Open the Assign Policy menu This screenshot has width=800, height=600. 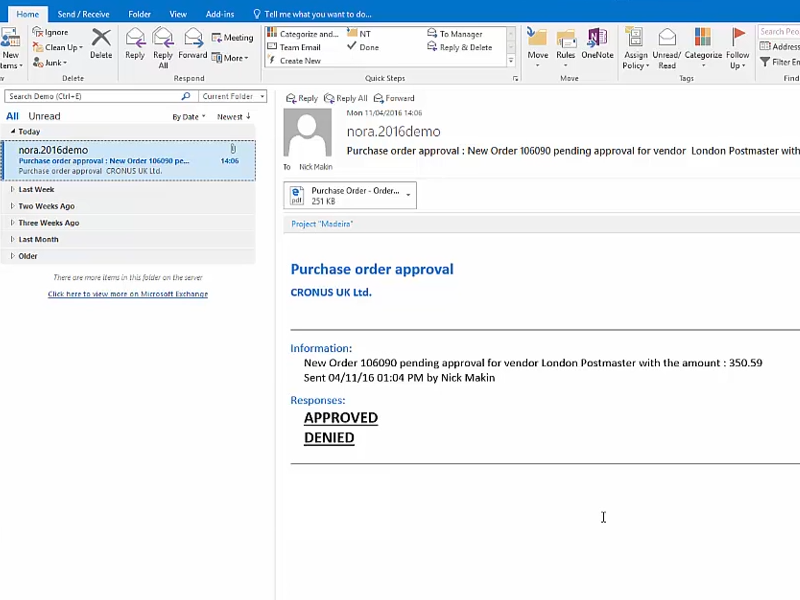coord(636,47)
